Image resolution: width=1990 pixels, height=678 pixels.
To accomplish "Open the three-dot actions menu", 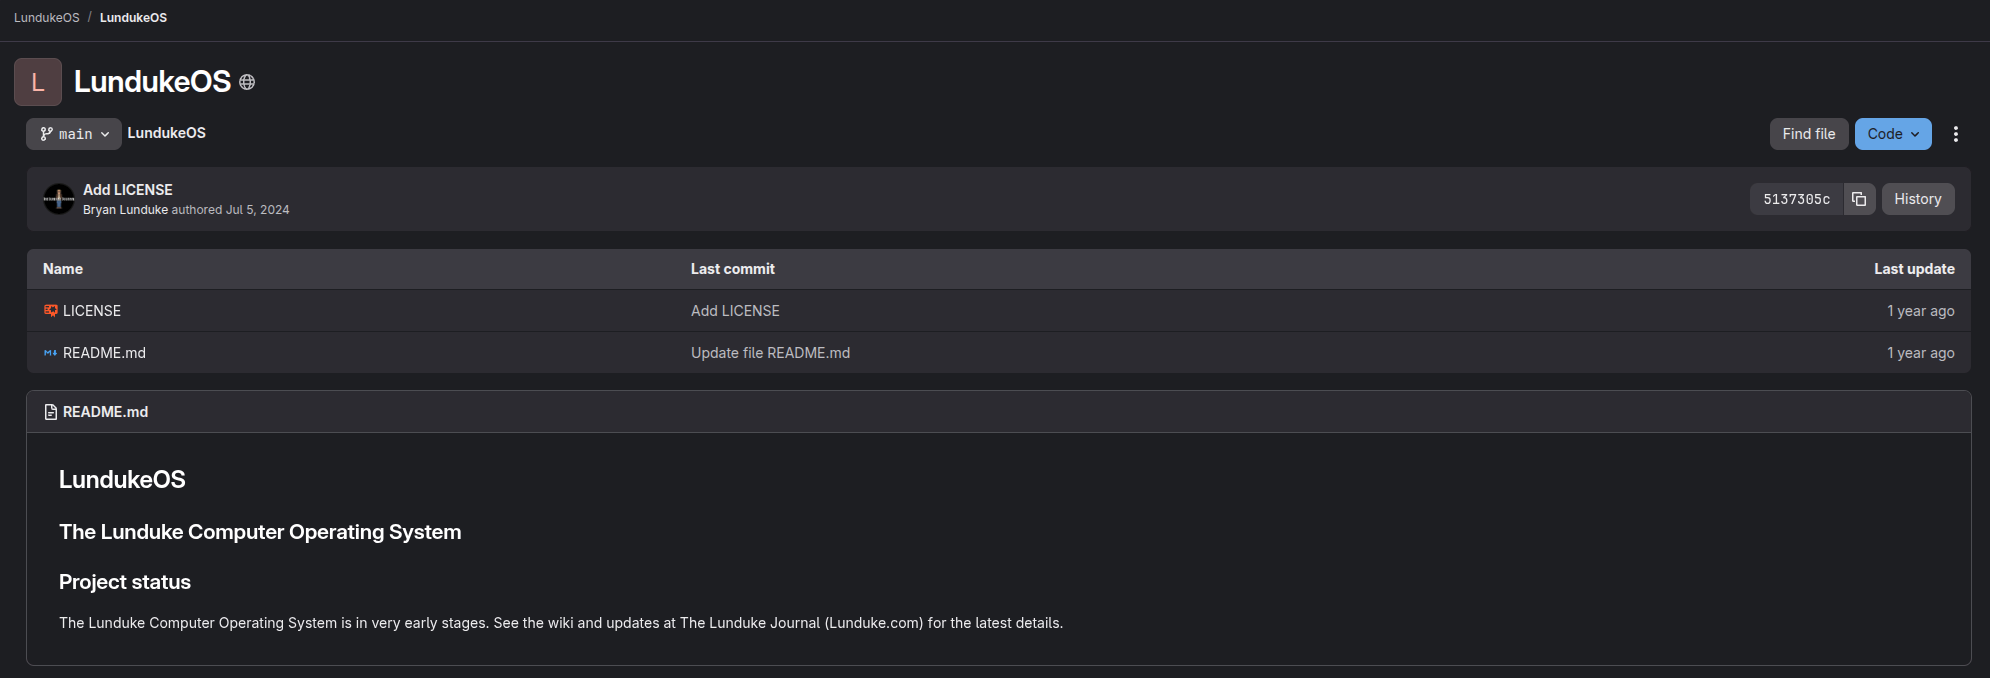I will click(x=1955, y=134).
